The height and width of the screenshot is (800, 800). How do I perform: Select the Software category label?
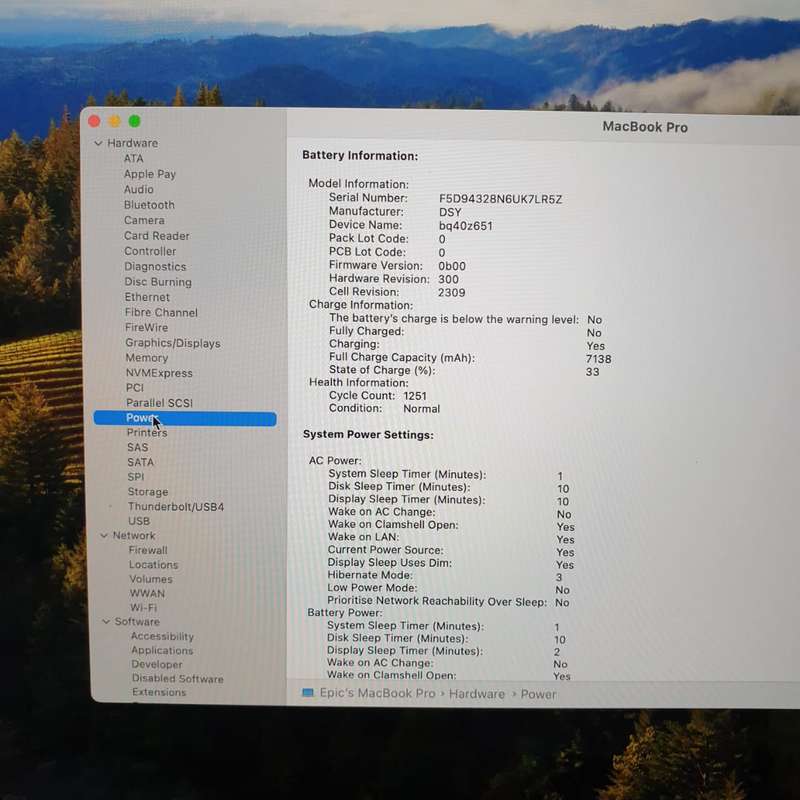[x=137, y=621]
